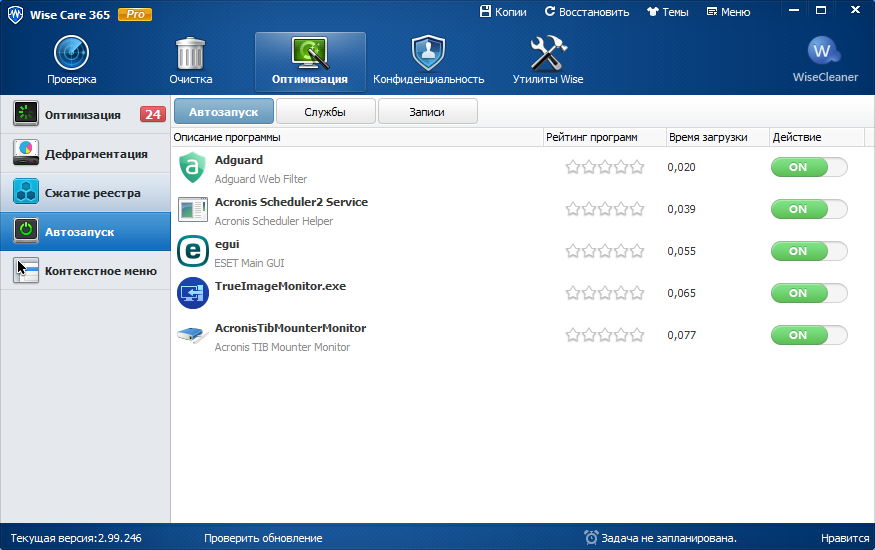The height and width of the screenshot is (550, 875).
Task: Rate AcronisTibMounterMonitor with the stars
Action: [605, 335]
